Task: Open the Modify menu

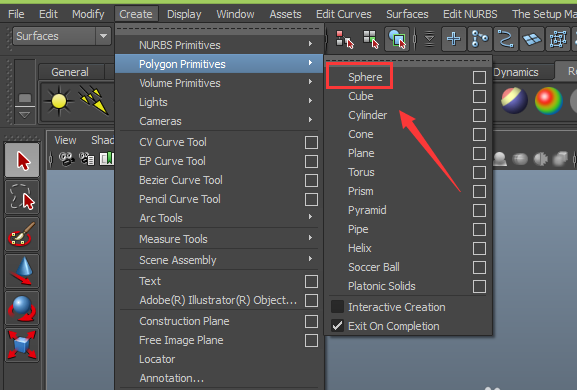Action: 88,14
